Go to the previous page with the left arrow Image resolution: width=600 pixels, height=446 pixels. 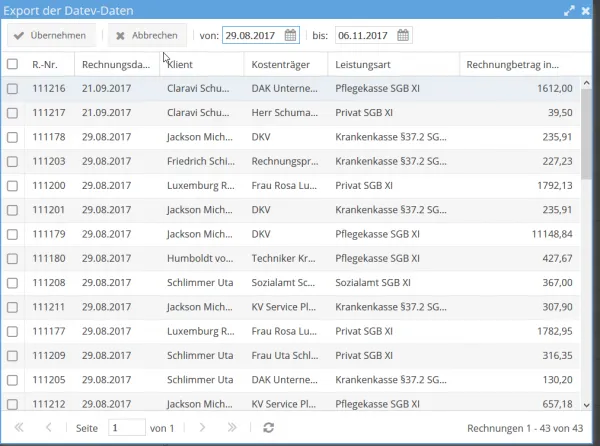tap(48, 428)
